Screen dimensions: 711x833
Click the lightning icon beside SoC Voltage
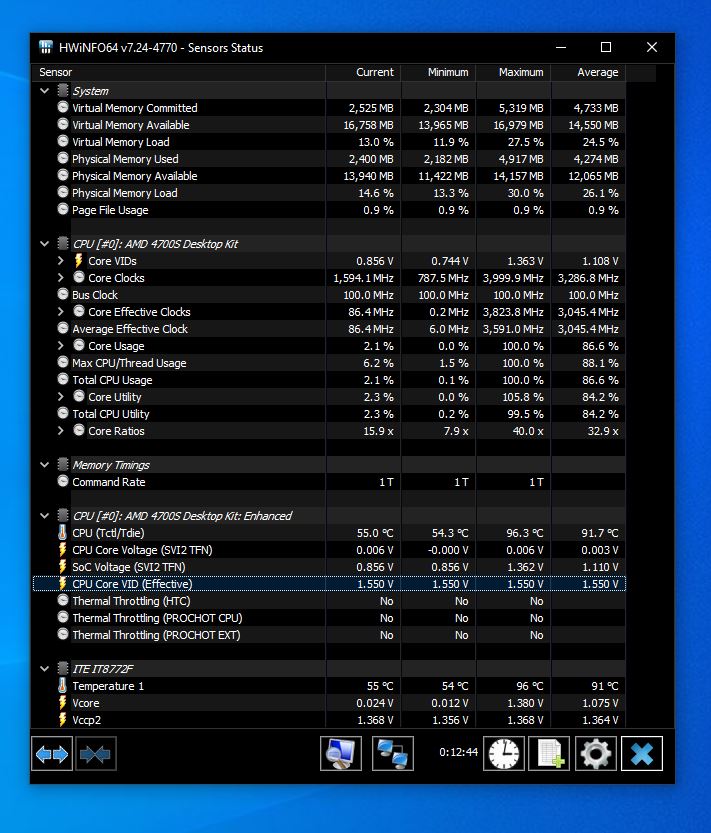coord(63,567)
